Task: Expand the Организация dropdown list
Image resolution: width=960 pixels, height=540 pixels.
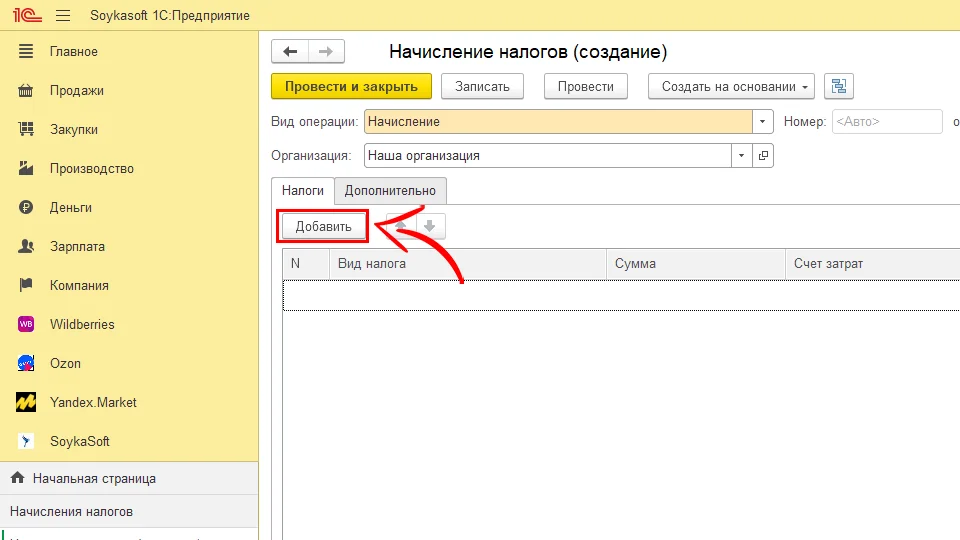Action: click(741, 156)
